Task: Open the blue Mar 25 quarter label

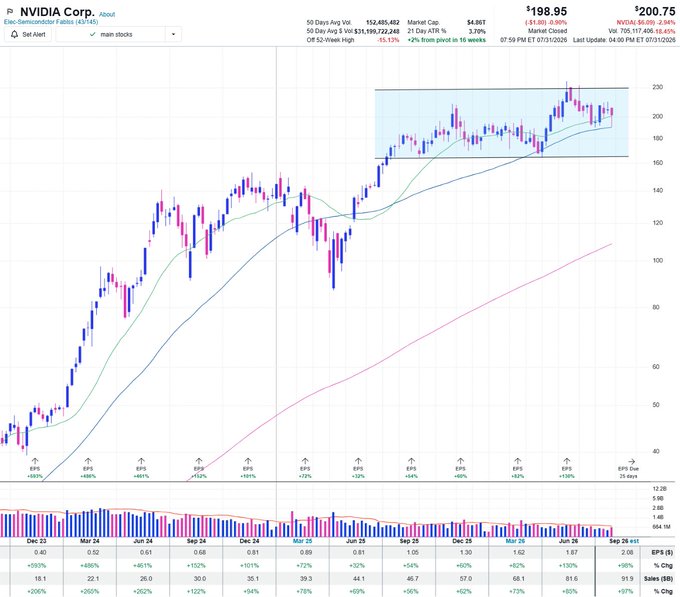Action: [x=302, y=541]
